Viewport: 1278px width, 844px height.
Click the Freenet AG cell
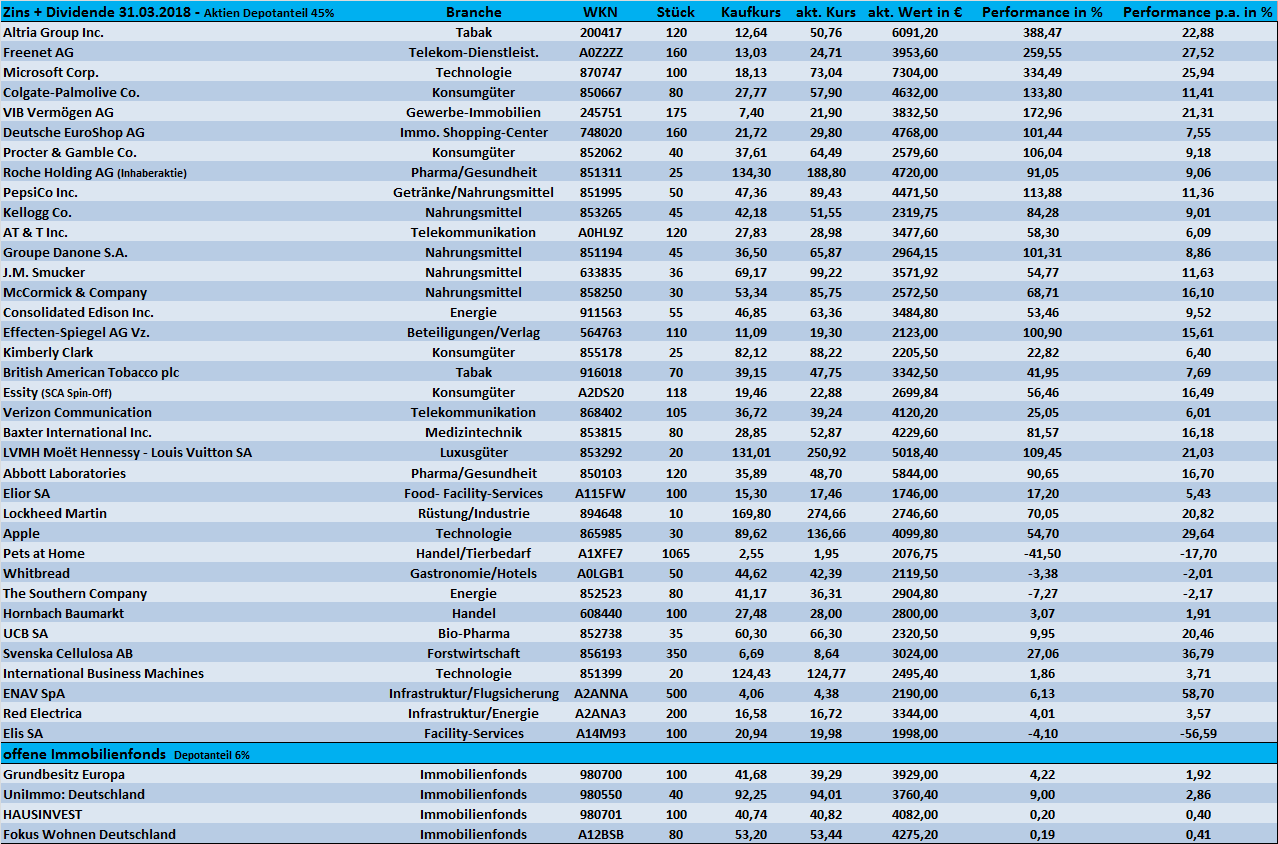[38, 52]
